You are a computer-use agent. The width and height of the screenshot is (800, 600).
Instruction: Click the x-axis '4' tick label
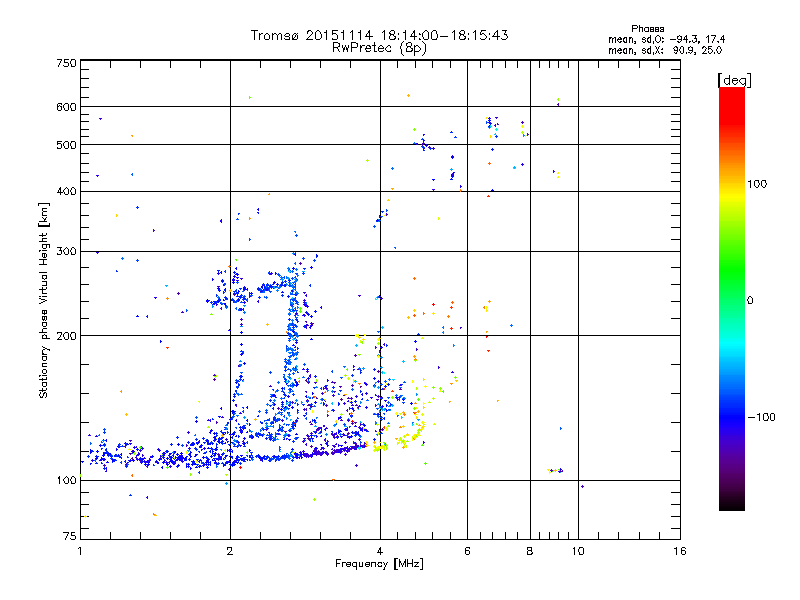pos(380,551)
